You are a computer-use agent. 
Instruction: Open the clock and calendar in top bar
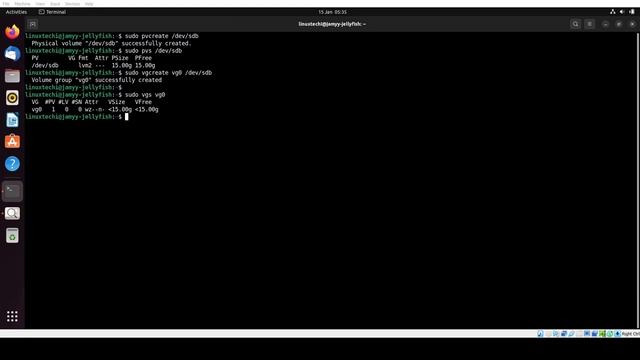tap(333, 12)
